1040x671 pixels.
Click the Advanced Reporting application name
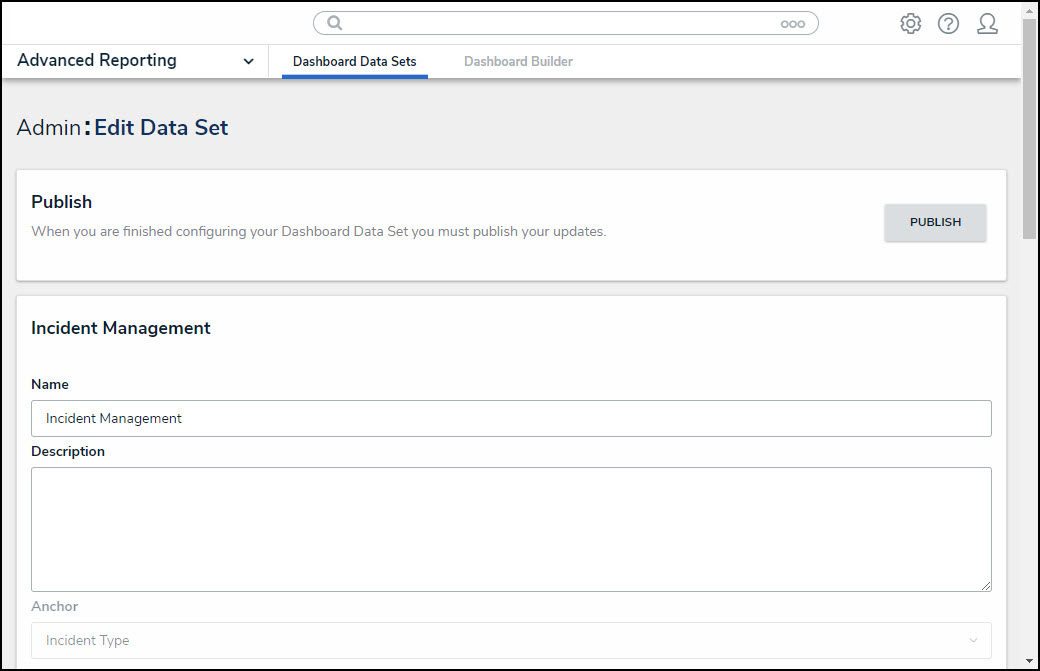(x=97, y=61)
